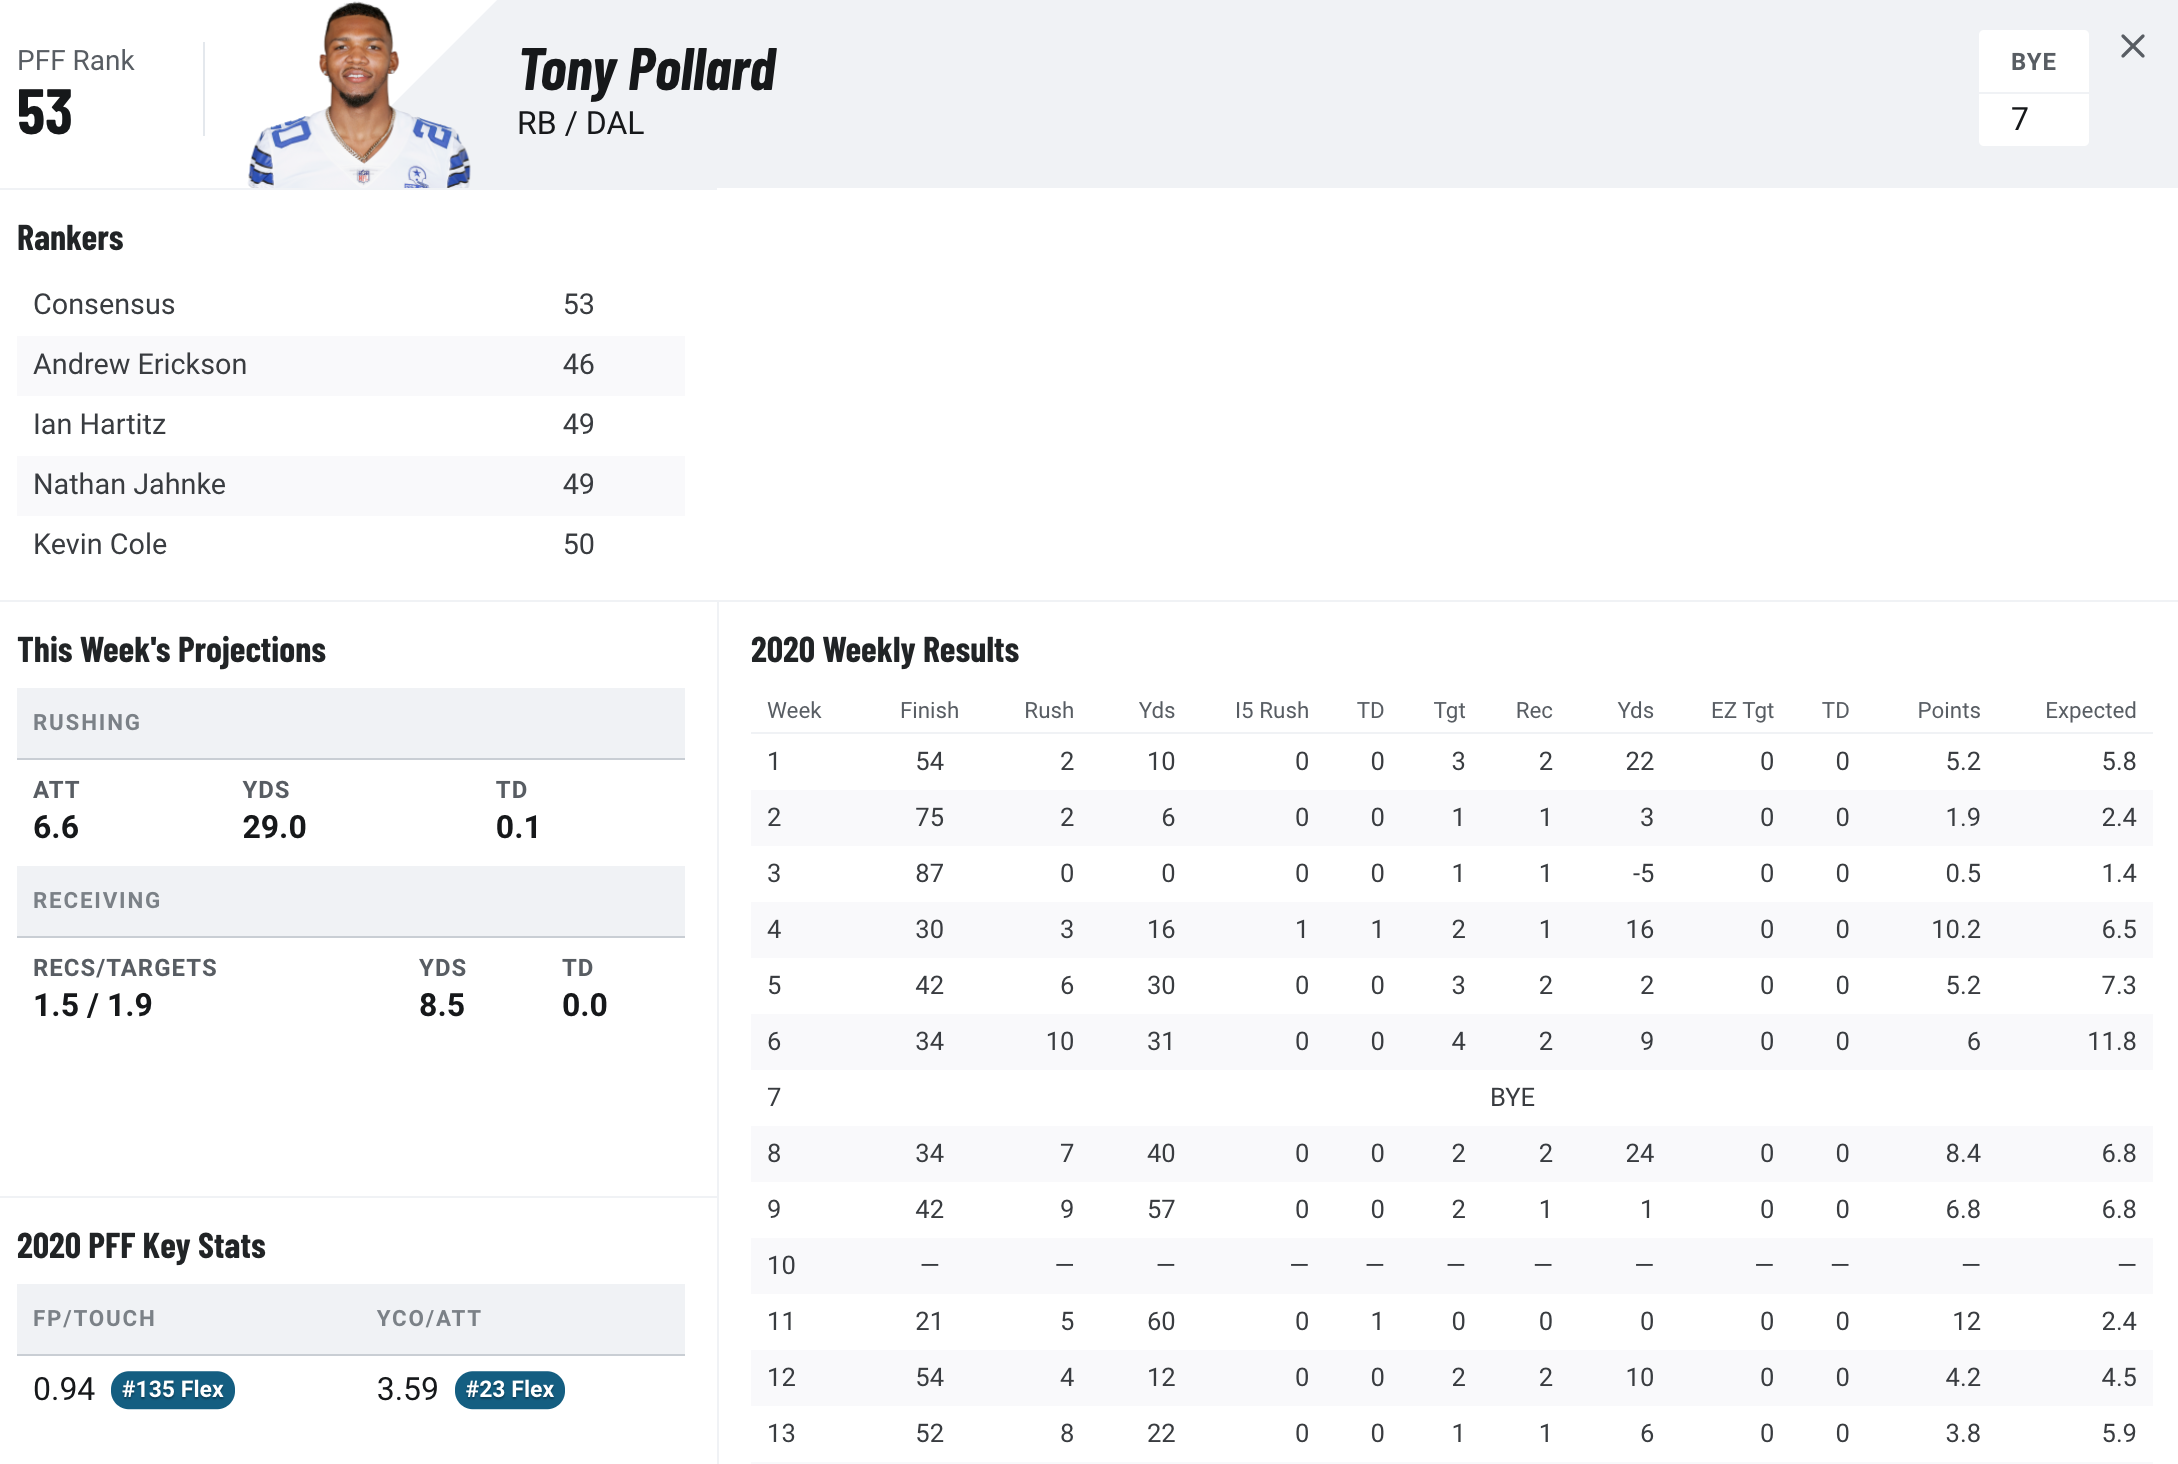Select the Nathan Jahnke ranker row
2178x1464 pixels.
pyautogui.click(x=351, y=485)
